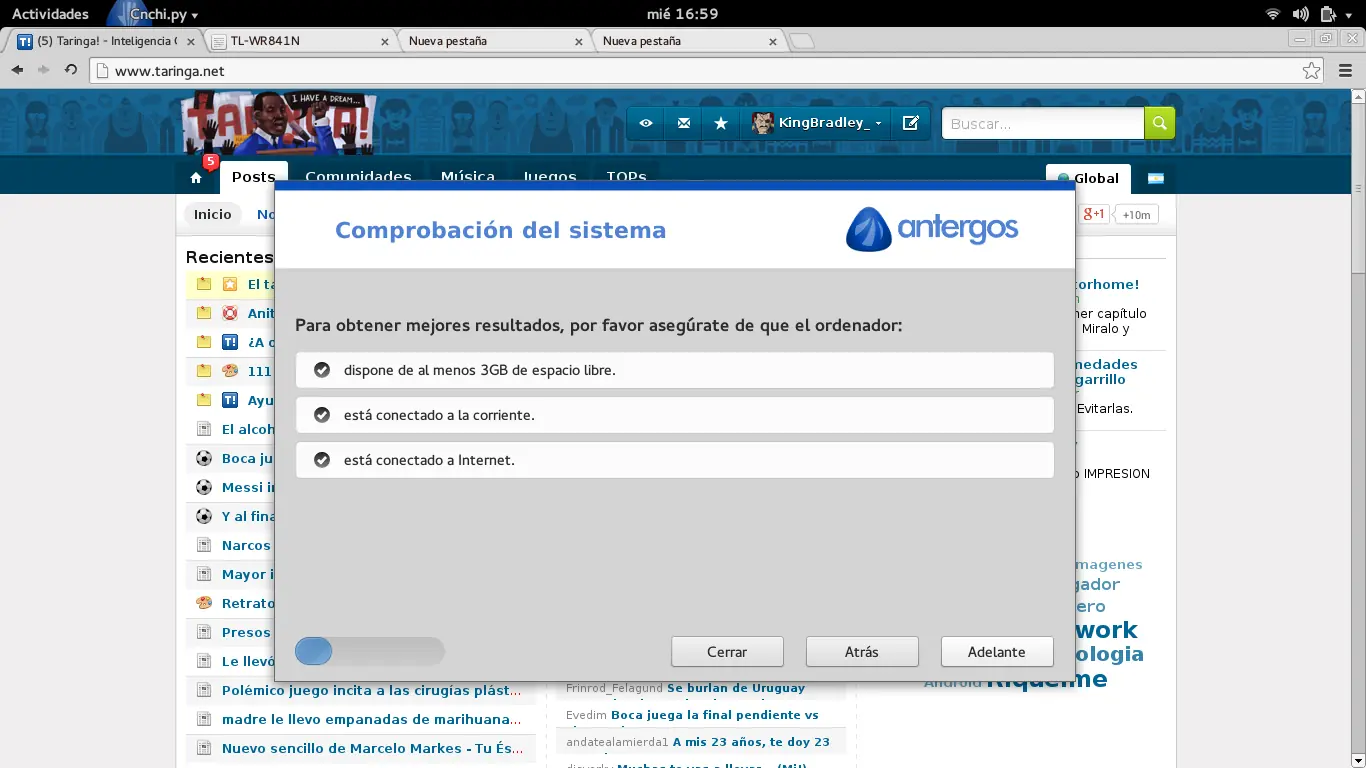Open 'Polémico juego incita a las cirugias' post

point(371,690)
